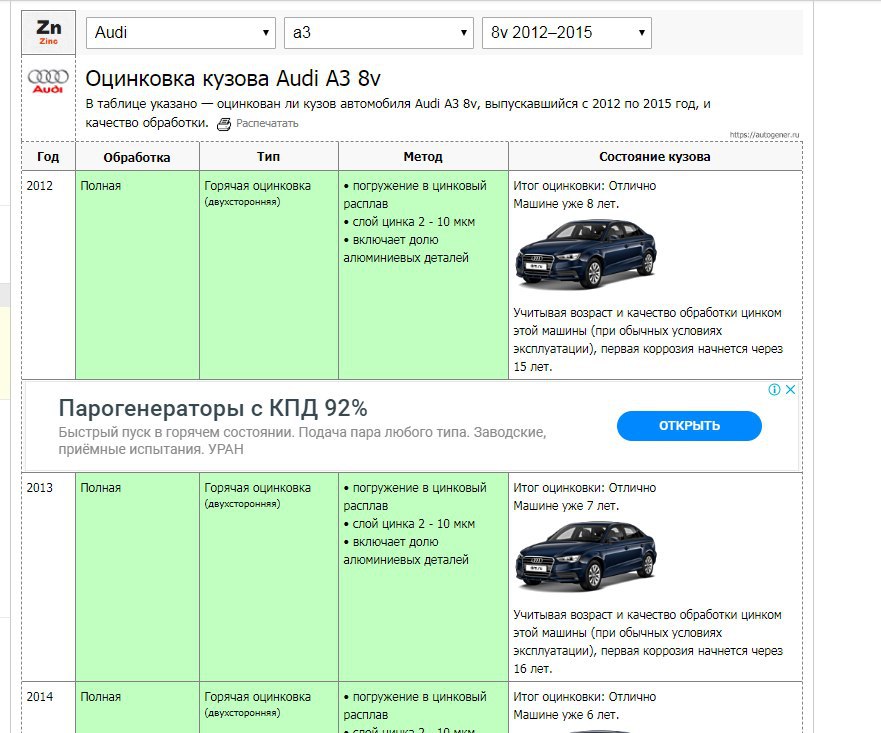Click 'Машине уже 6 лет.' text
881x733 pixels.
click(566, 715)
